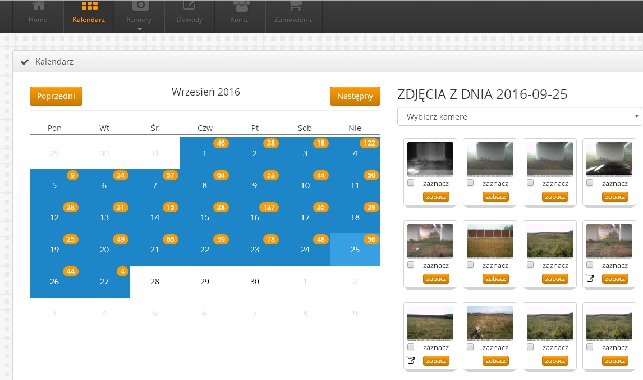The image size is (643, 380).
Task: Select day 1 of Wrzesień in calendar
Action: (x=205, y=153)
